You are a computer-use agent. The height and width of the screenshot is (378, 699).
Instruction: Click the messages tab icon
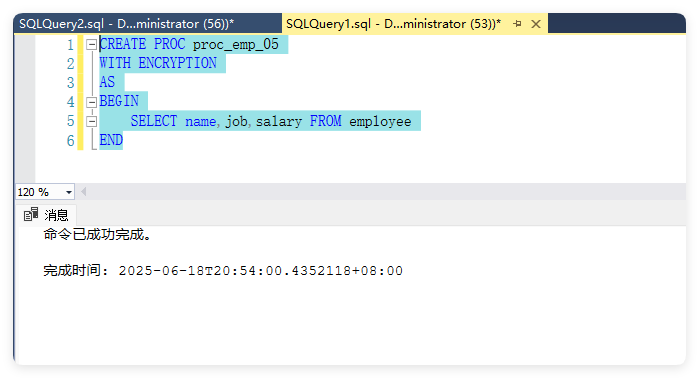pos(31,214)
